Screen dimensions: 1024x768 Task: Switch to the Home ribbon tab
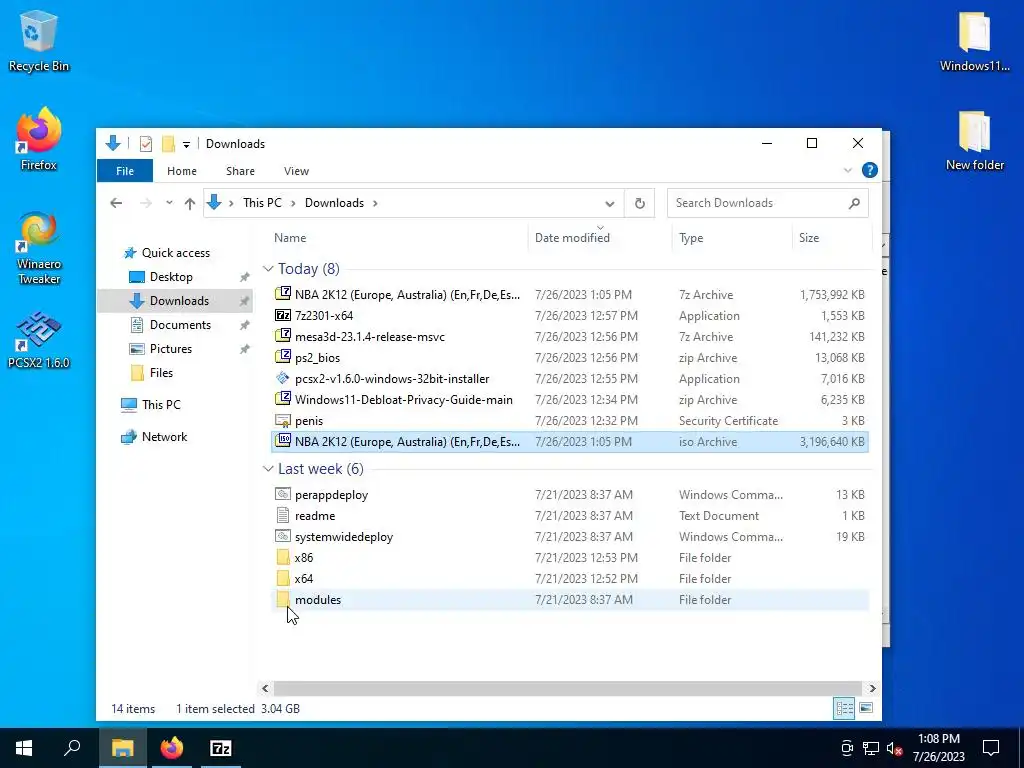pos(182,171)
